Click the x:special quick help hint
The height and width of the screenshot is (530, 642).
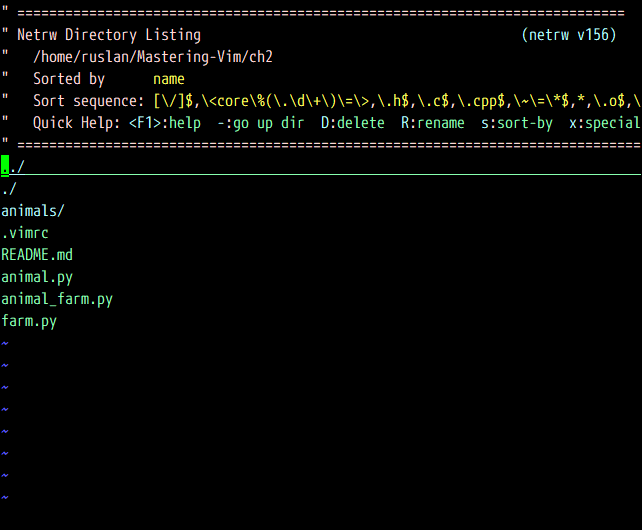[x=604, y=123]
